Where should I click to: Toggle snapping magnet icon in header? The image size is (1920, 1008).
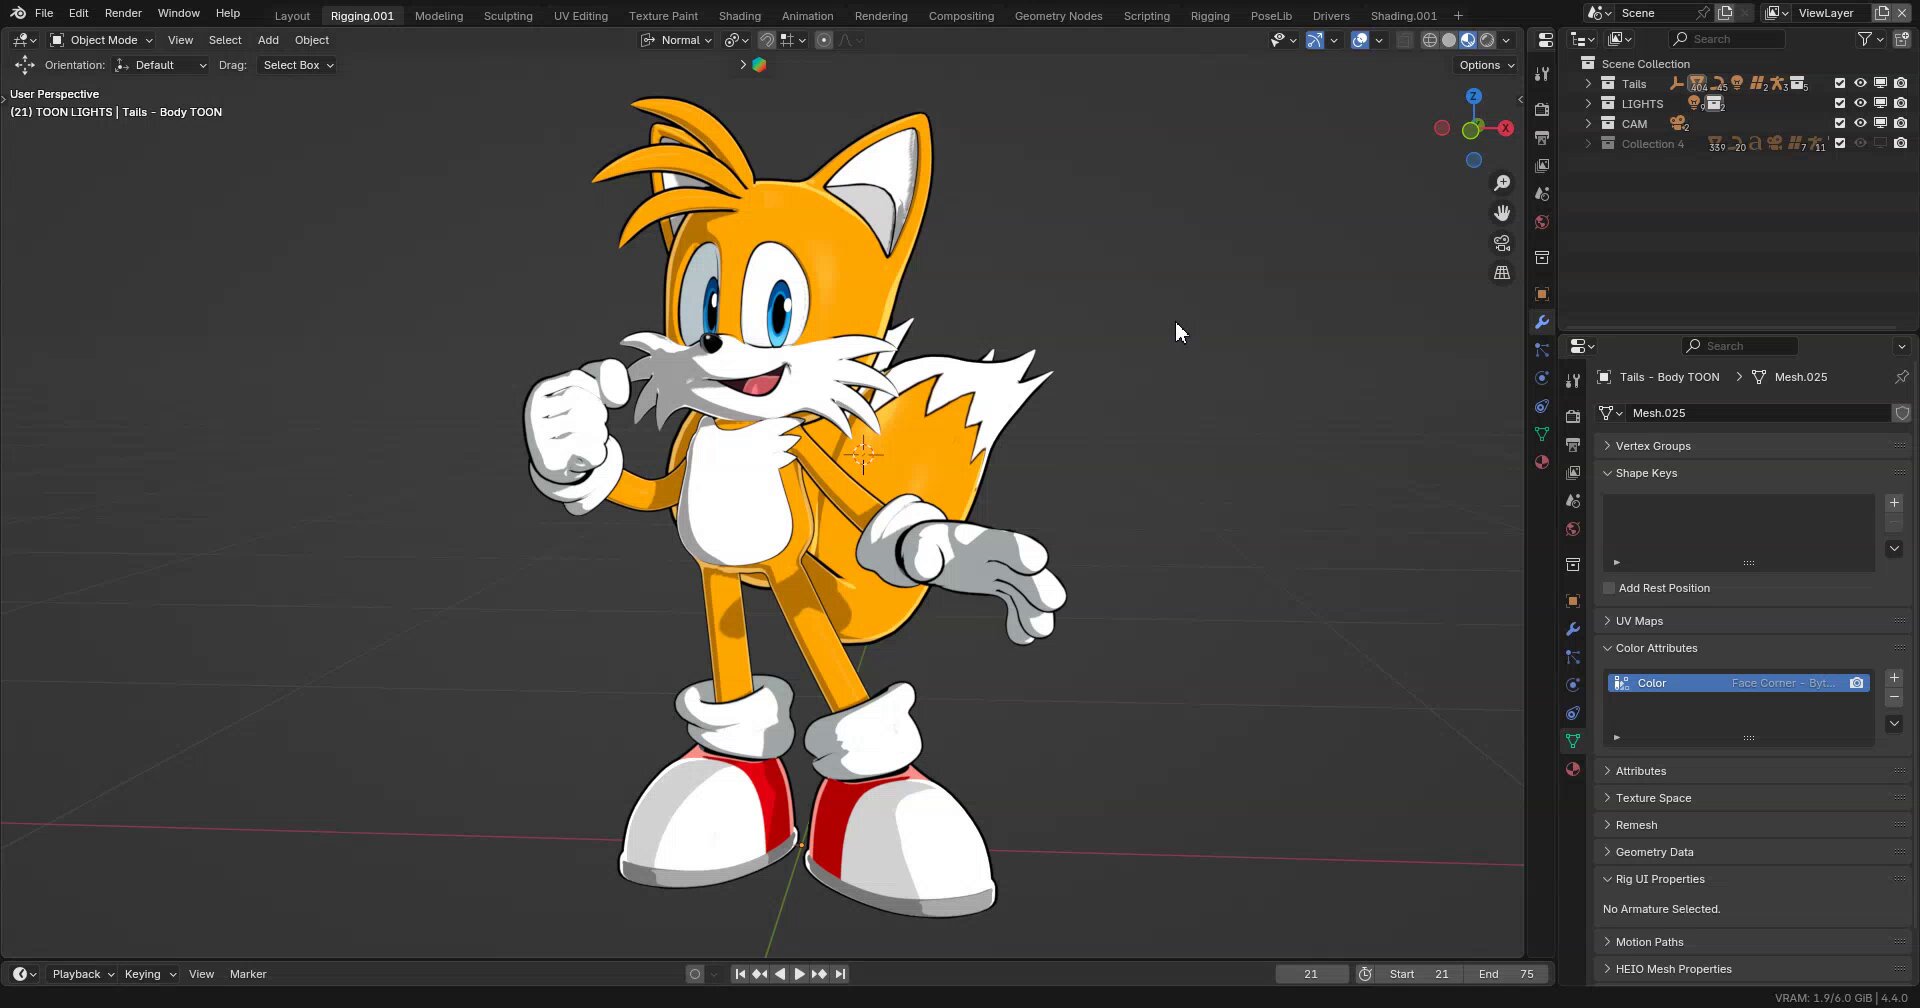pos(766,40)
